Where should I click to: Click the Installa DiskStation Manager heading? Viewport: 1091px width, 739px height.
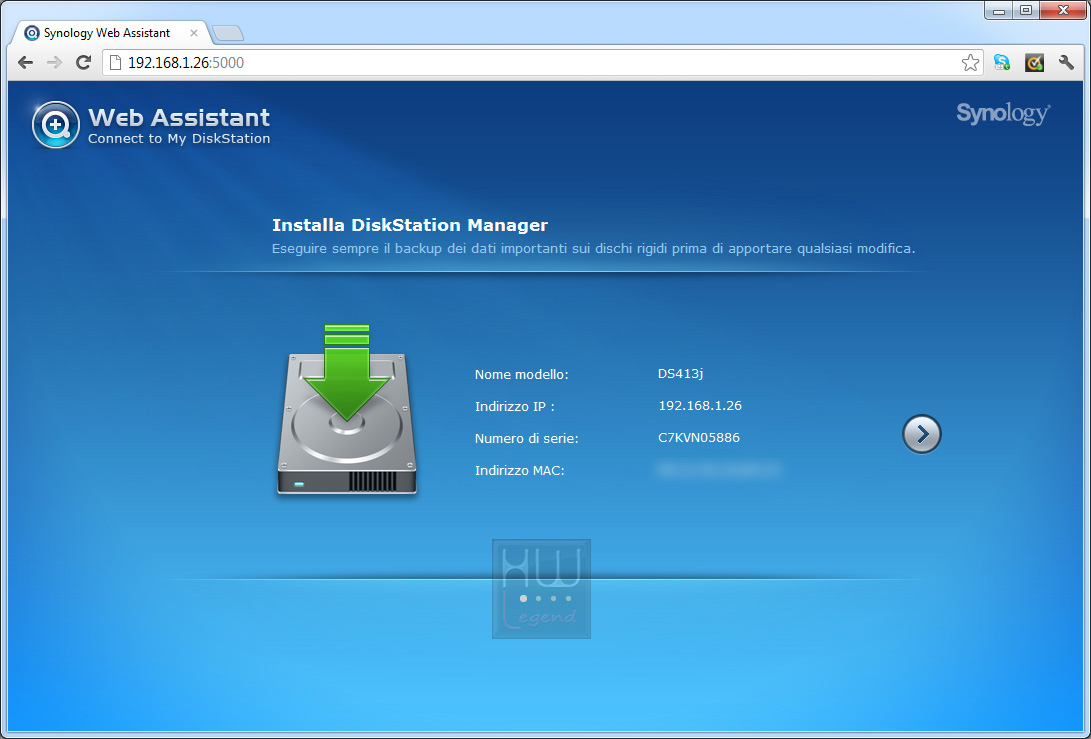(410, 225)
